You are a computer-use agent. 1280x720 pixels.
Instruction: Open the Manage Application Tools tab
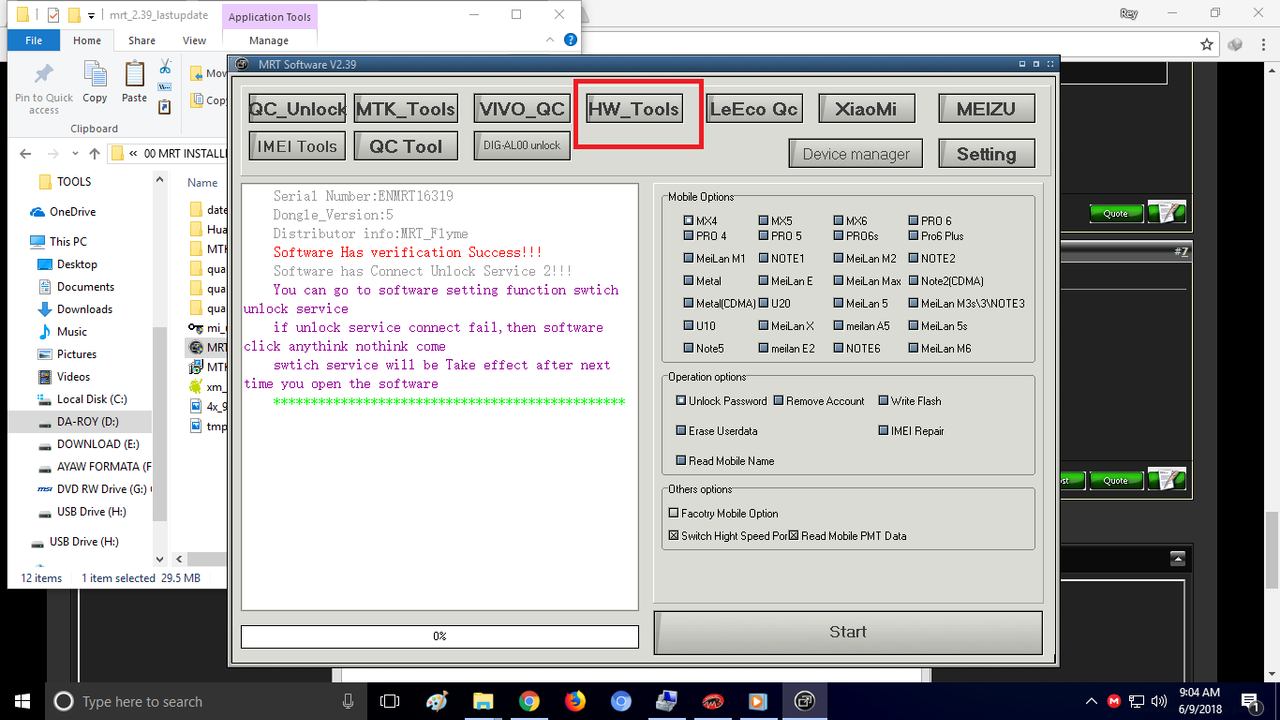pyautogui.click(x=269, y=41)
